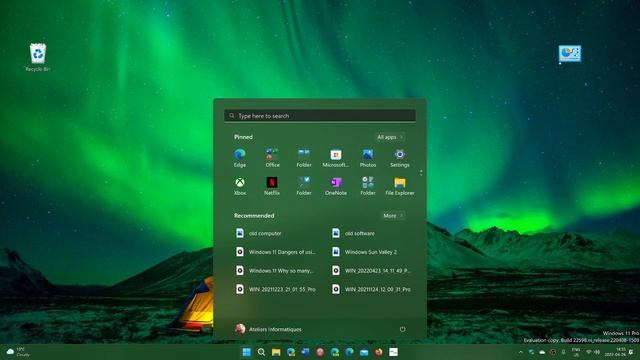Launch Xbox from pinned apps
Image resolution: width=640 pixels, height=360 pixels.
[x=240, y=186]
